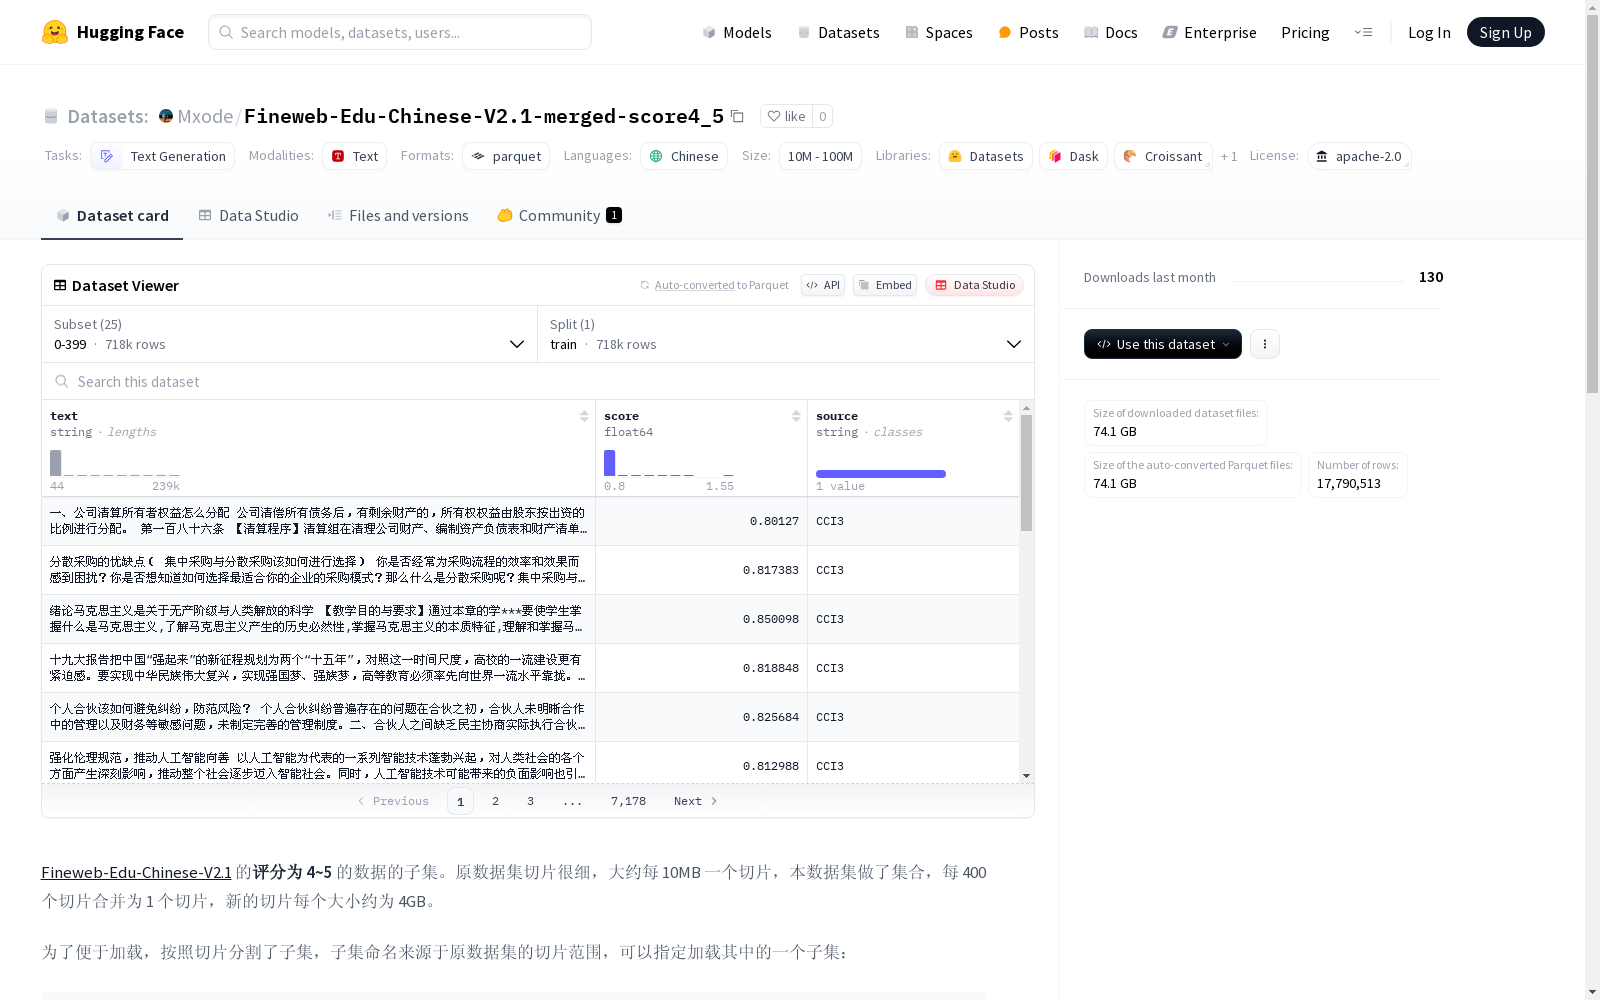The width and height of the screenshot is (1600, 1000).
Task: Click Next page in pagination
Action: [695, 801]
